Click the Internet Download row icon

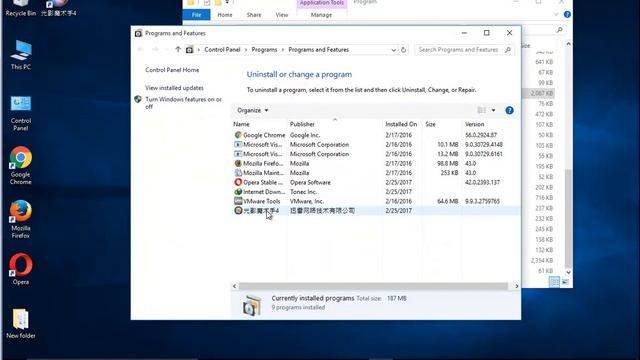[238, 191]
